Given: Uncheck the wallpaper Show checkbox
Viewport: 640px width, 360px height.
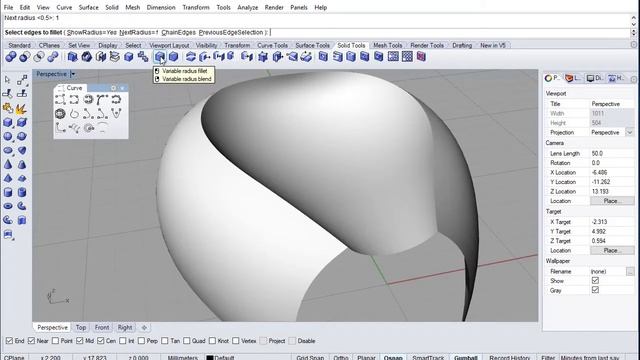Looking at the screenshot, I should 595,281.
